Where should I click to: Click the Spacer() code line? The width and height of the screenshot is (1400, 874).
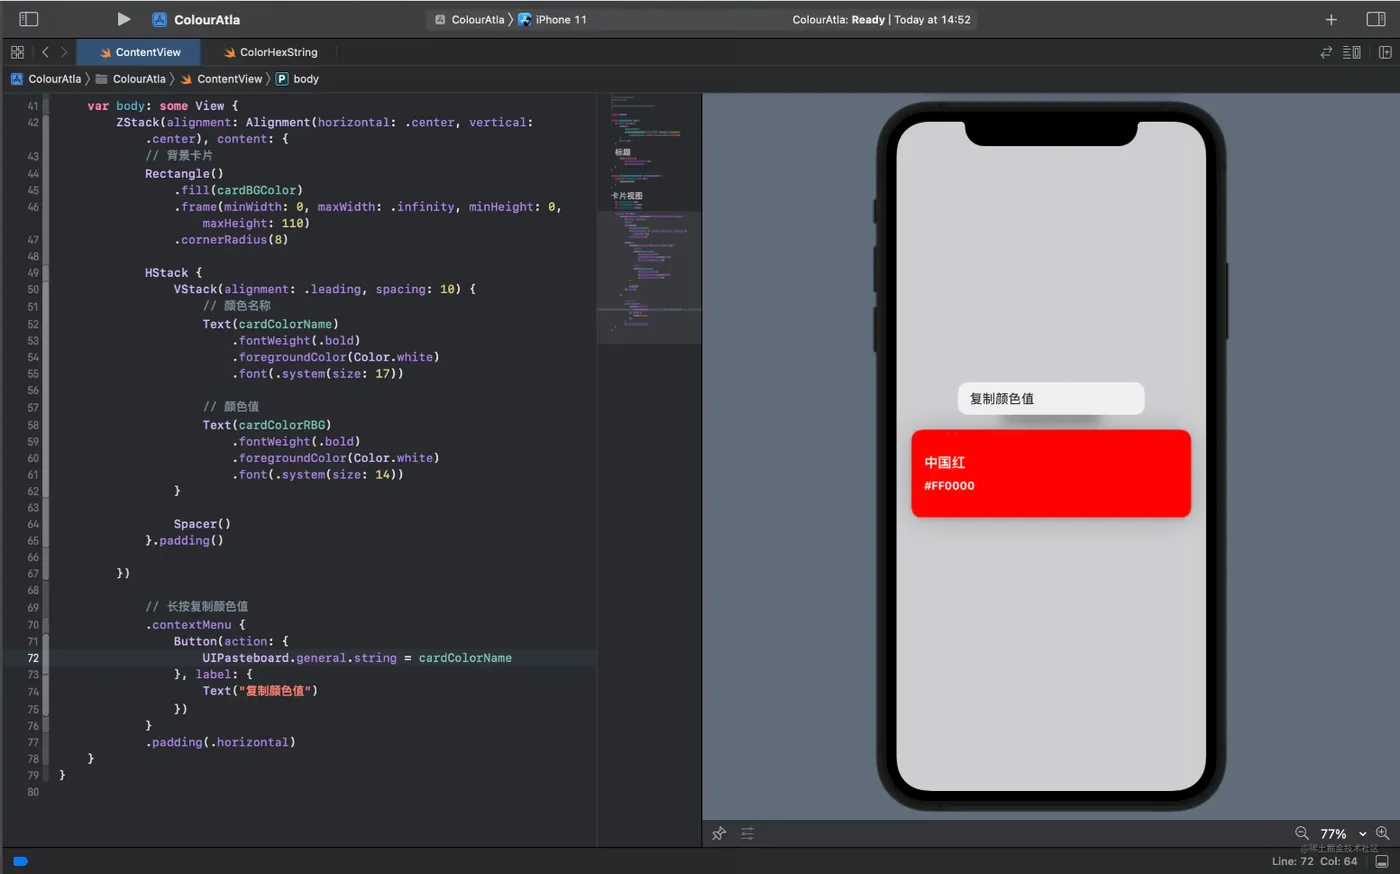[x=202, y=524]
